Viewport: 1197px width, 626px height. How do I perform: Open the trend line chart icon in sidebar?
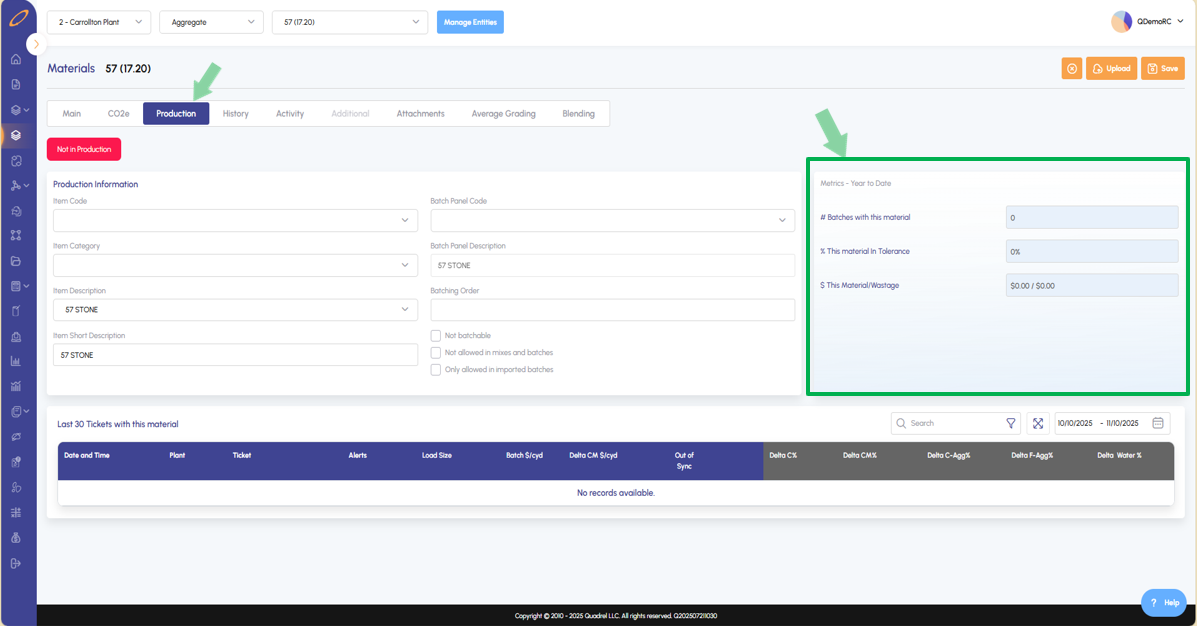[16, 386]
